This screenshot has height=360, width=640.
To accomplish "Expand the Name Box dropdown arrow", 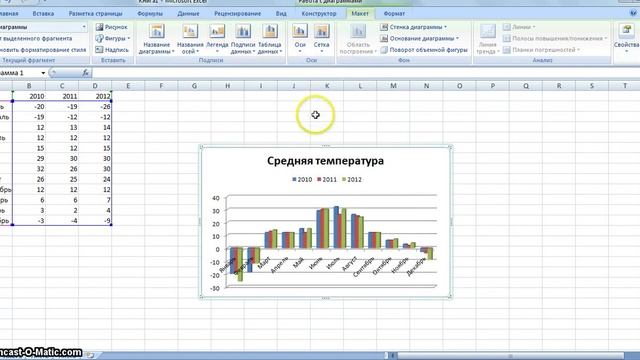I will (43, 73).
